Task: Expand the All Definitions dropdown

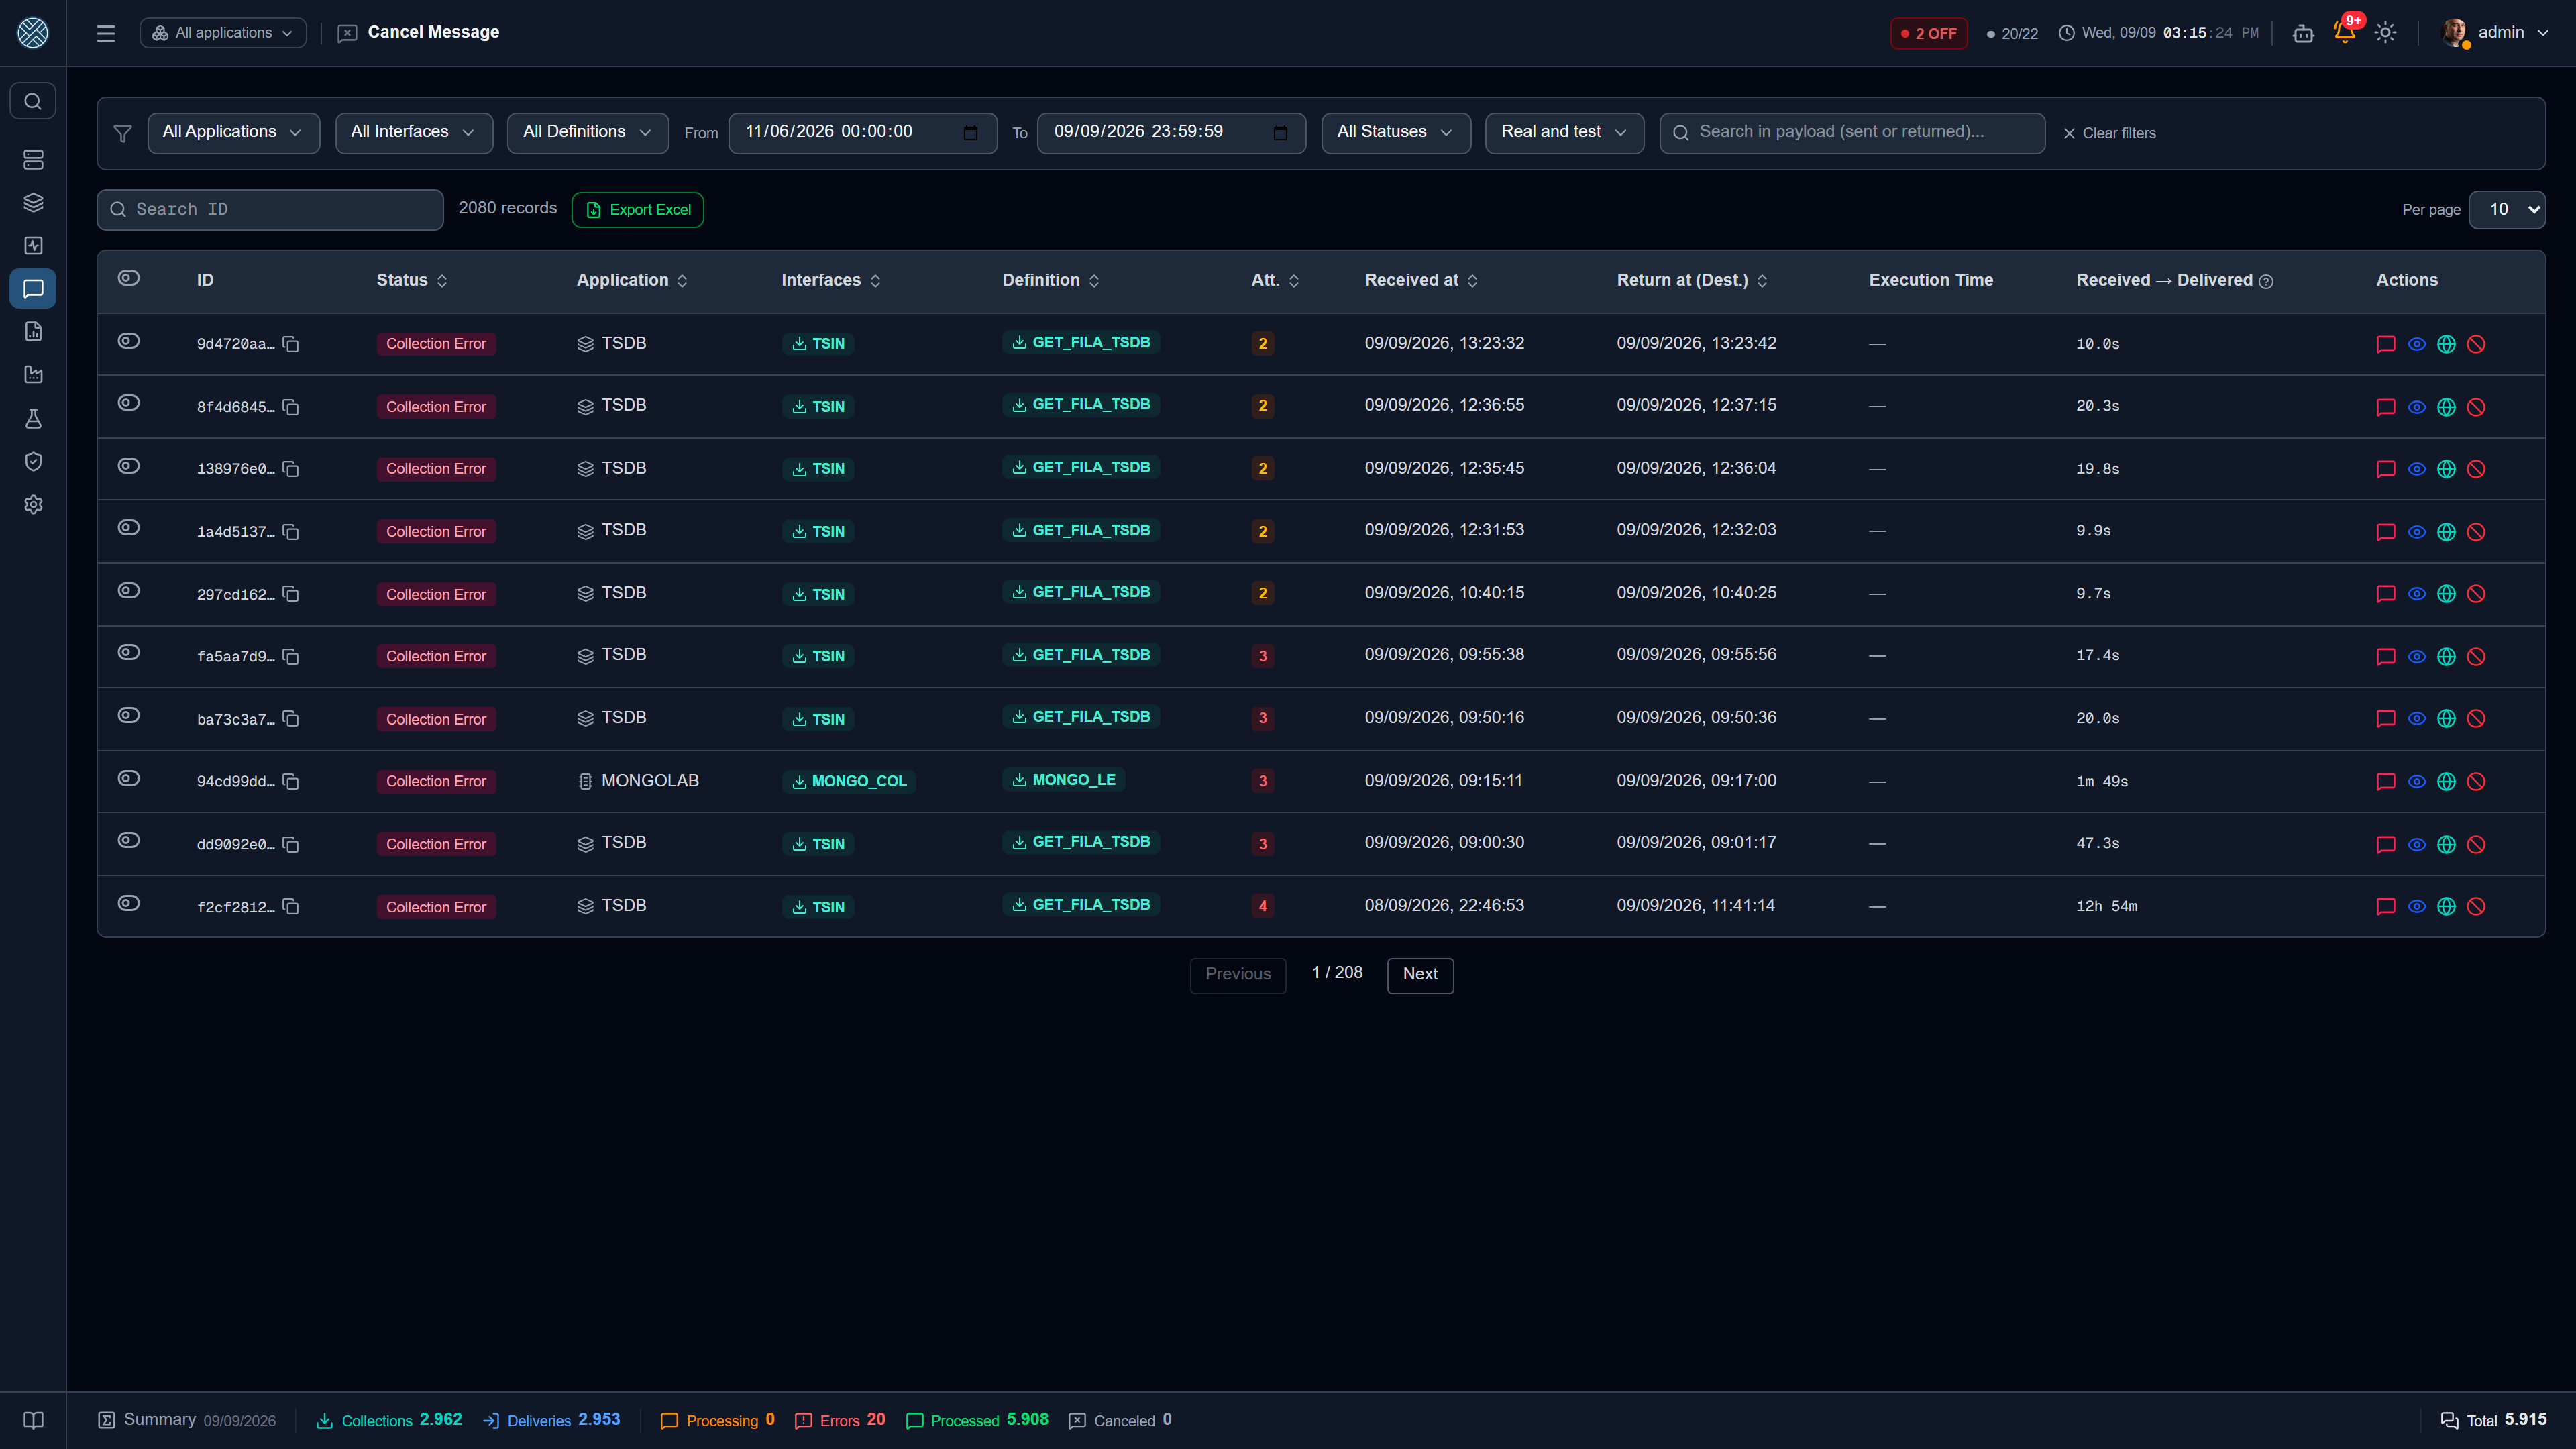Action: click(x=588, y=132)
